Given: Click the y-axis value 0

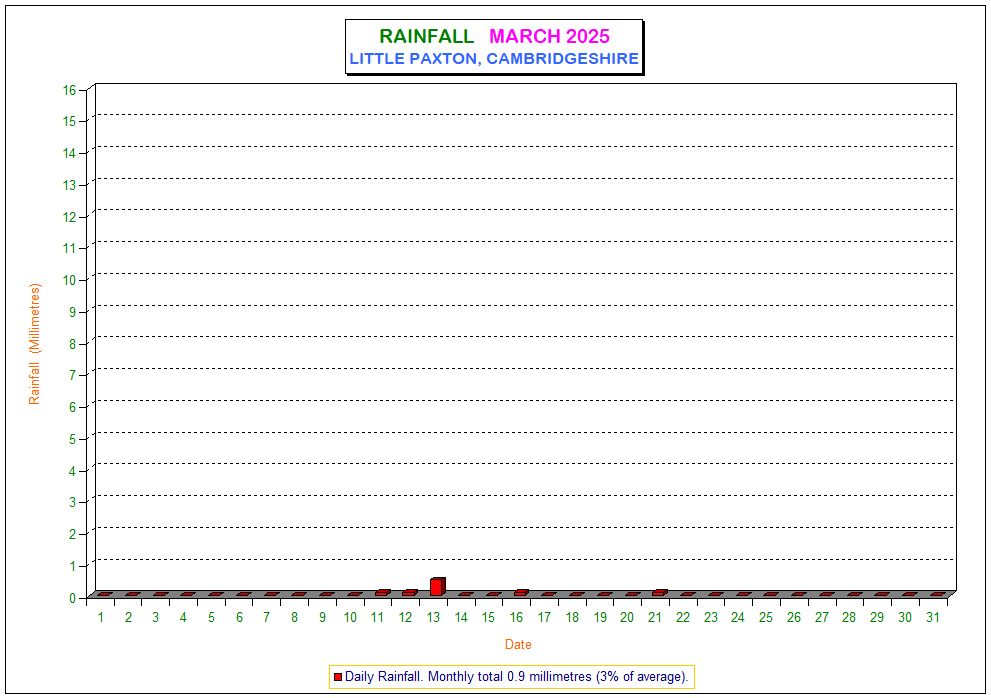Looking at the screenshot, I should 73,598.
